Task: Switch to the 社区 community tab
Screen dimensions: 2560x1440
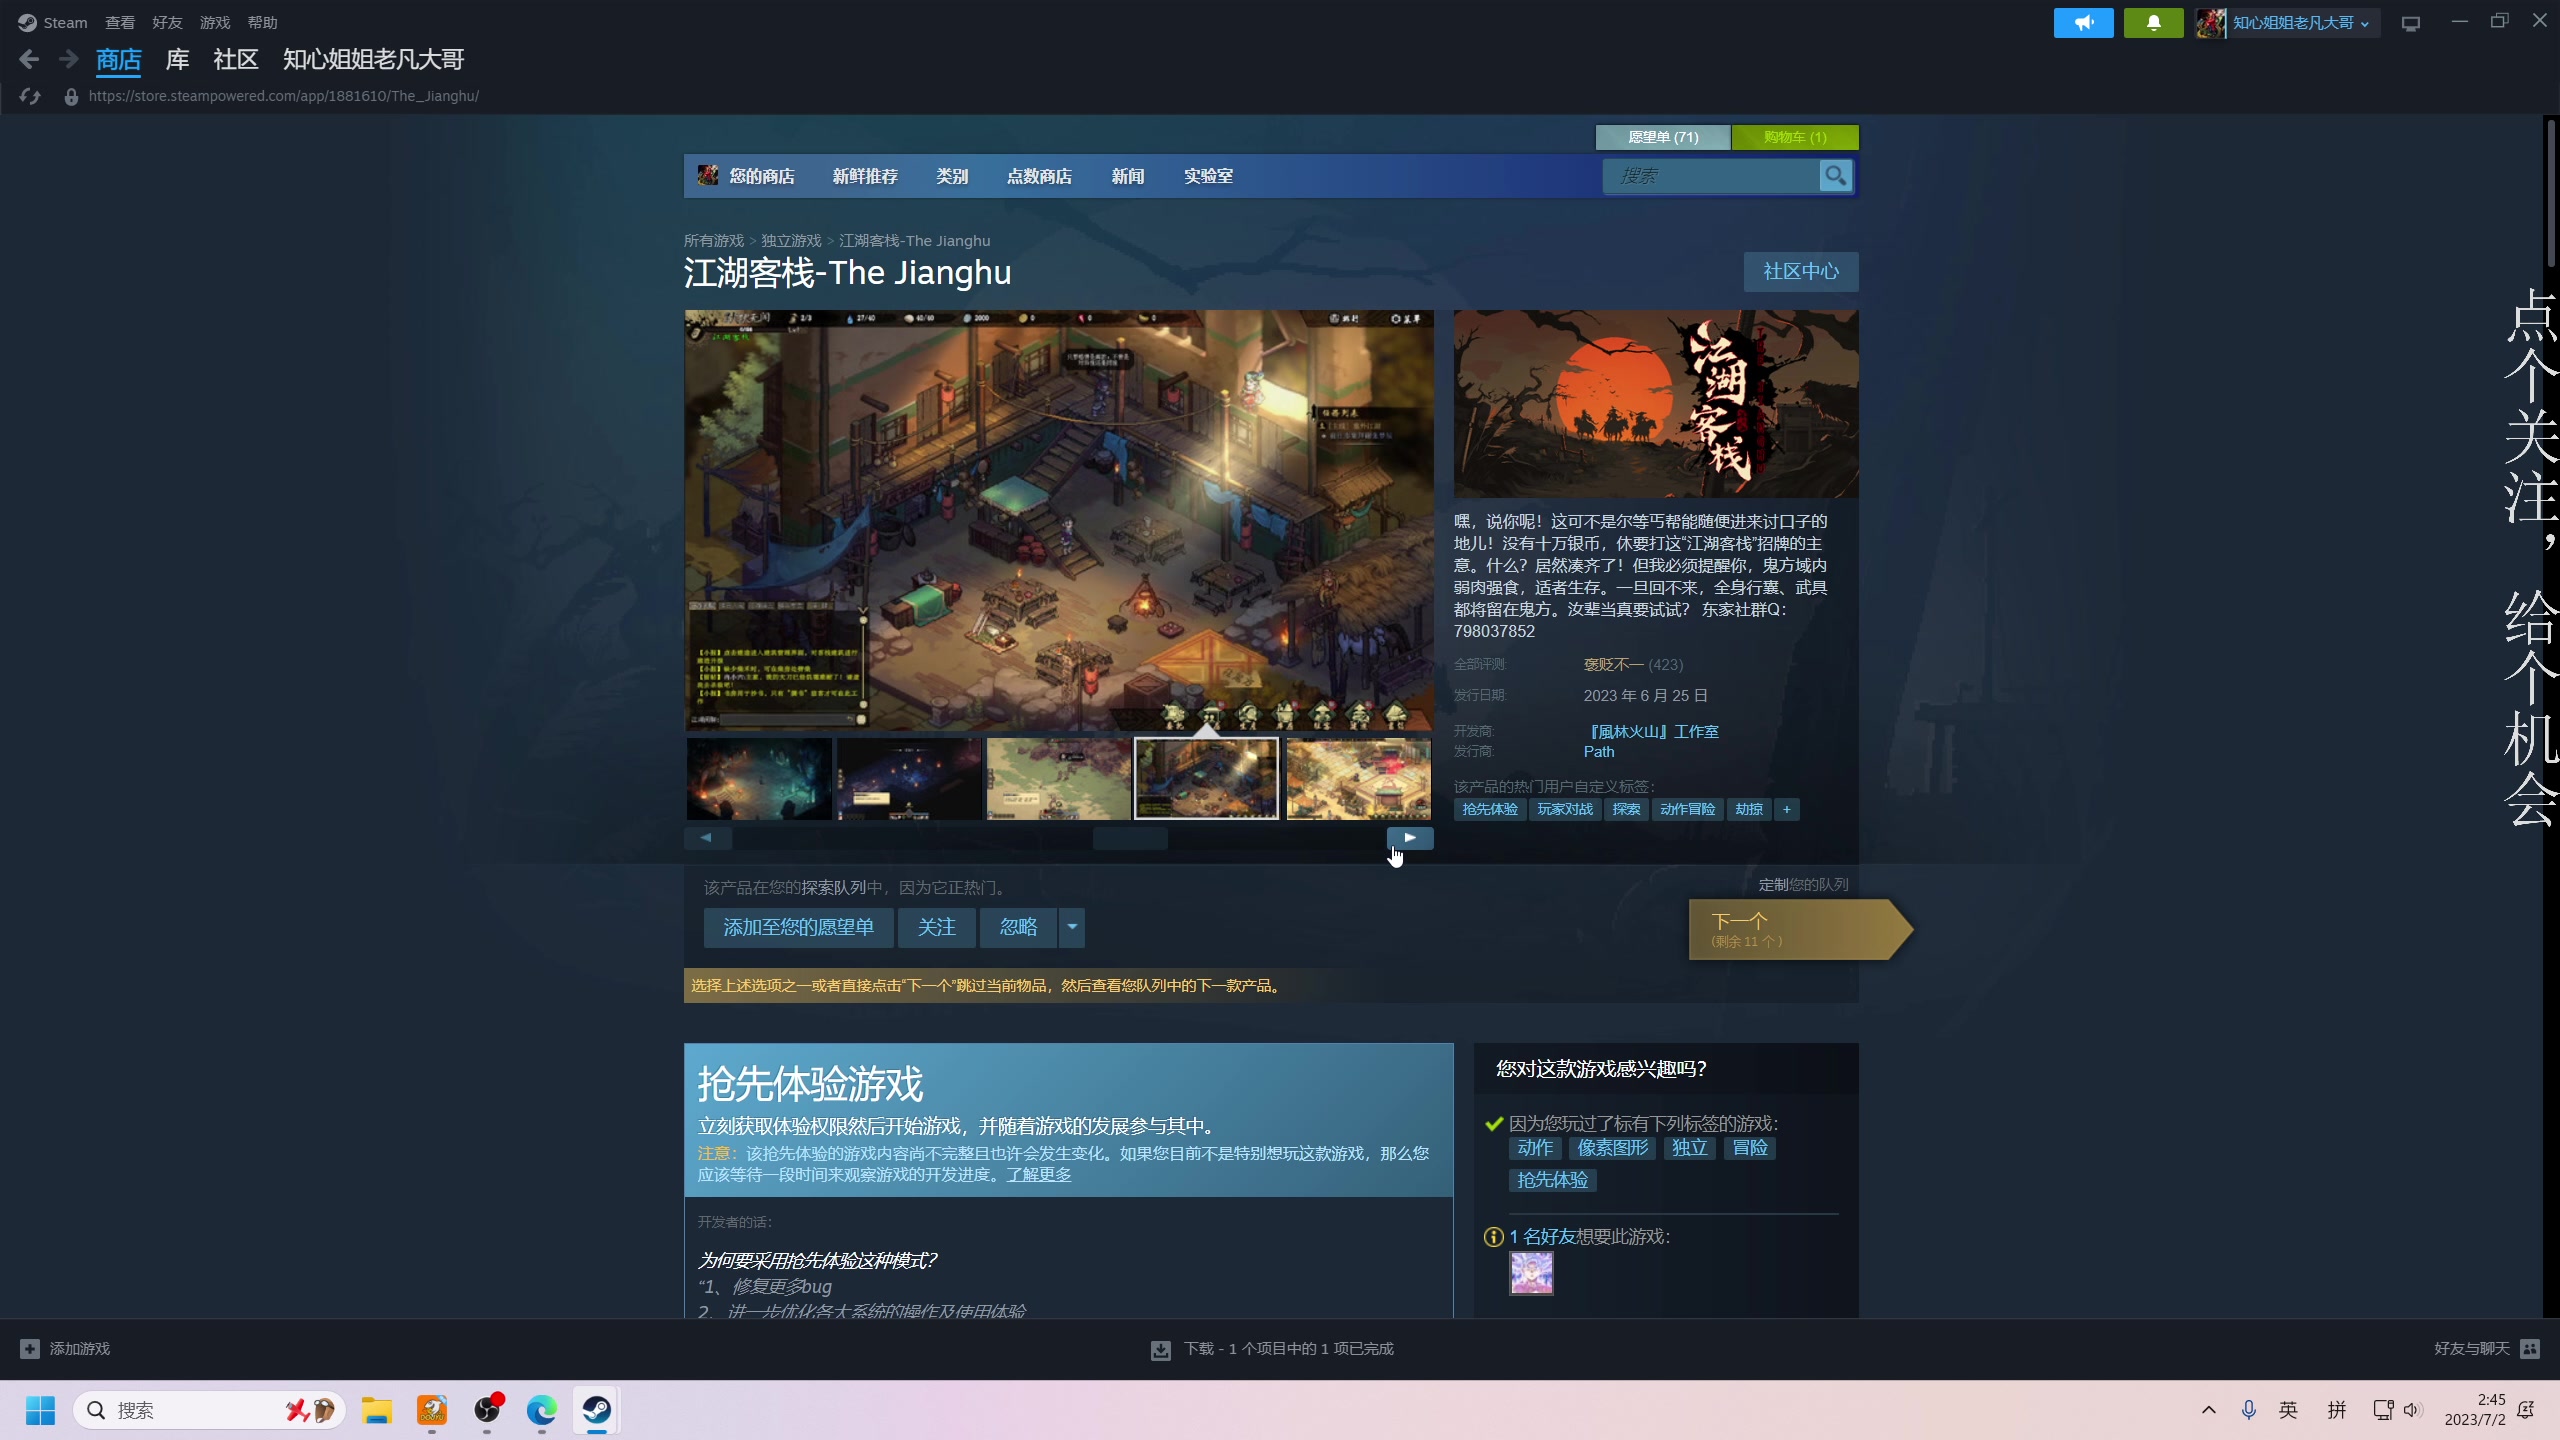Action: 236,60
